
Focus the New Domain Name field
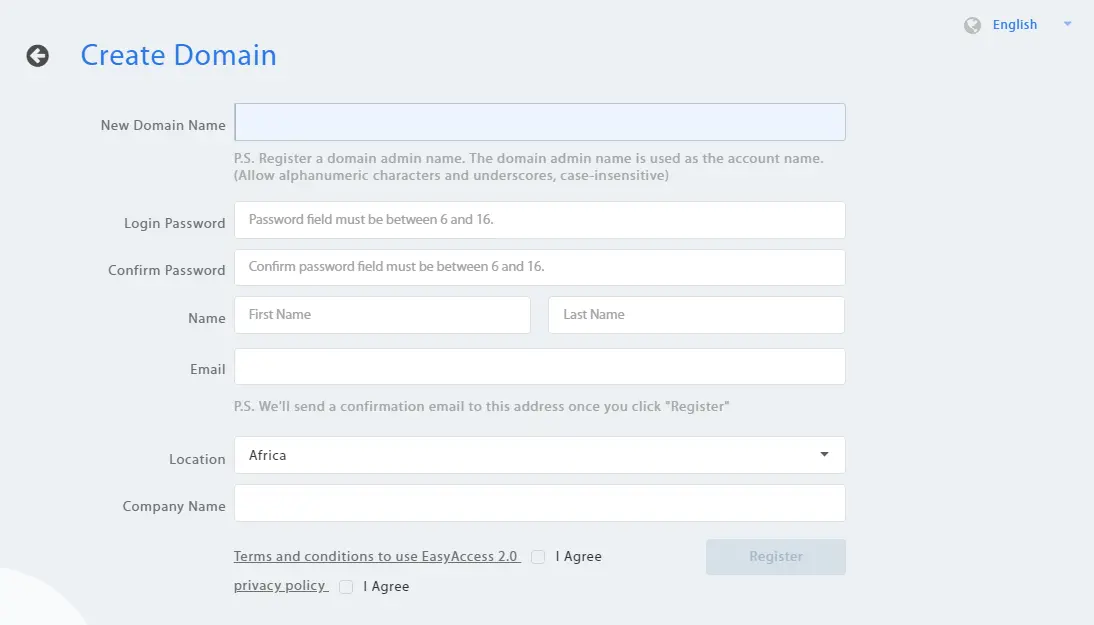pos(539,122)
